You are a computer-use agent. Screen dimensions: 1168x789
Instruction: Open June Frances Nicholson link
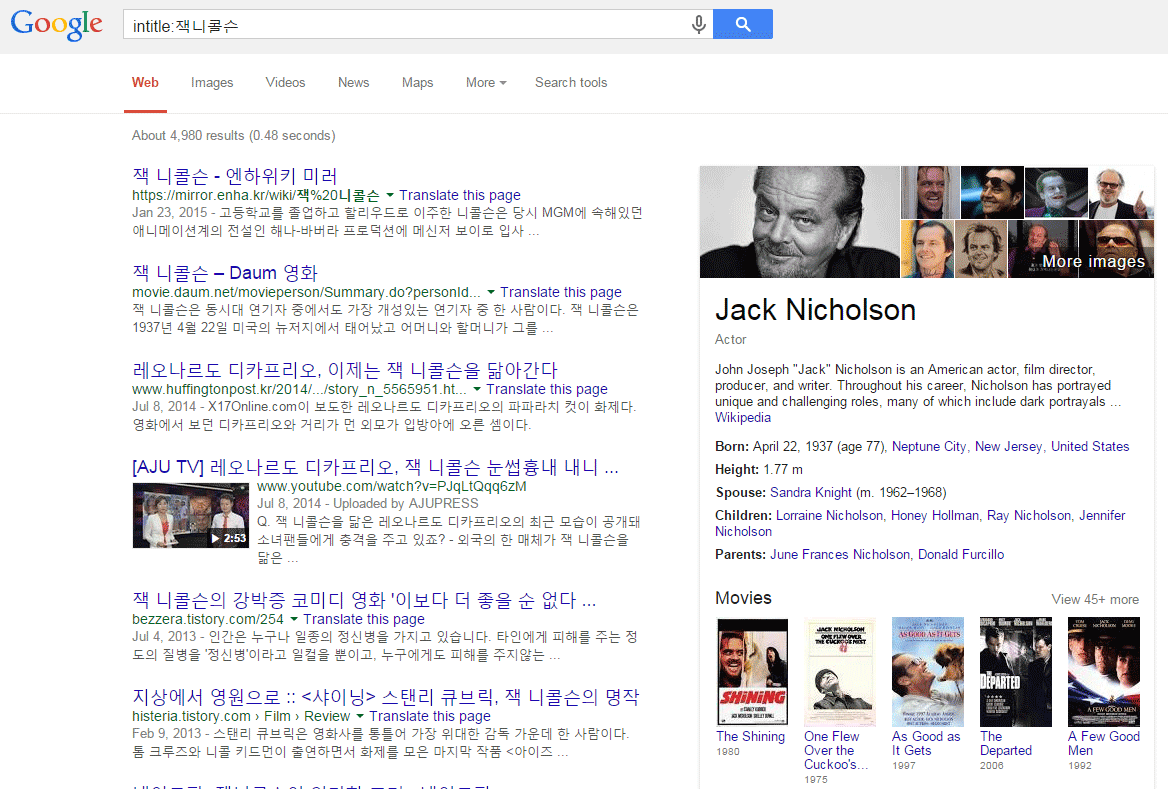pyautogui.click(x=840, y=554)
